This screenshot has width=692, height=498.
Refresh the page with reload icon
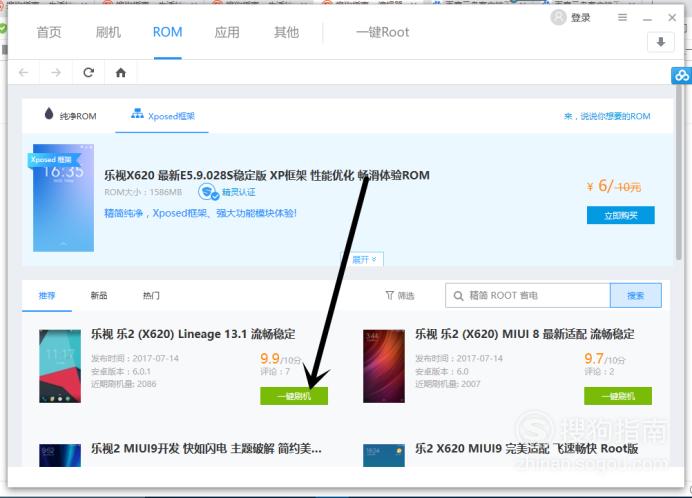point(89,72)
